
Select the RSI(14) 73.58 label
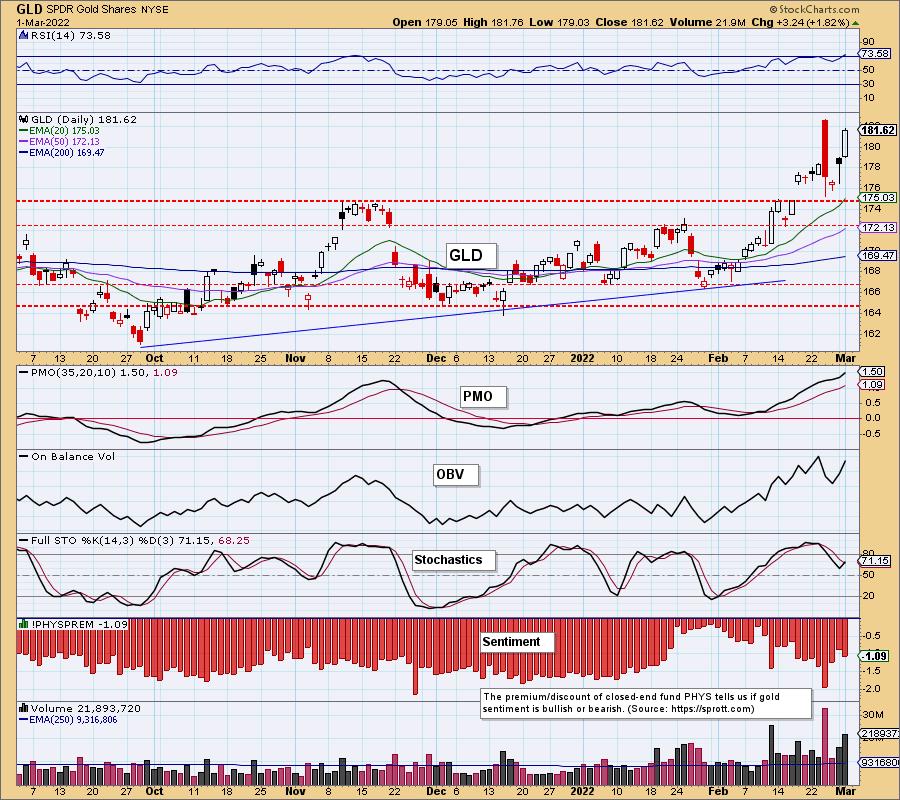coord(70,35)
